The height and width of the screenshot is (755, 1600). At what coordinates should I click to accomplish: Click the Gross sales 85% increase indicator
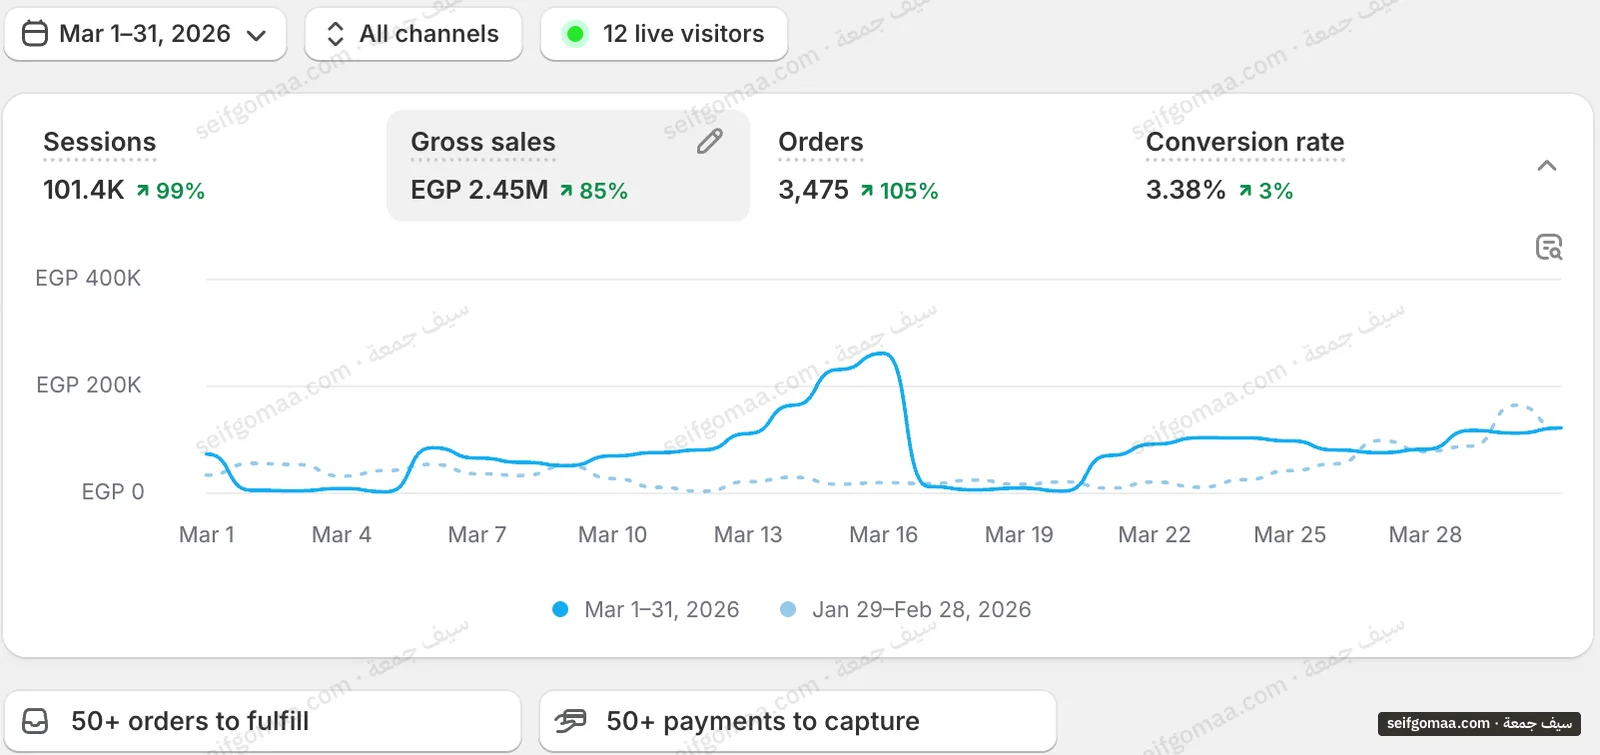point(594,191)
